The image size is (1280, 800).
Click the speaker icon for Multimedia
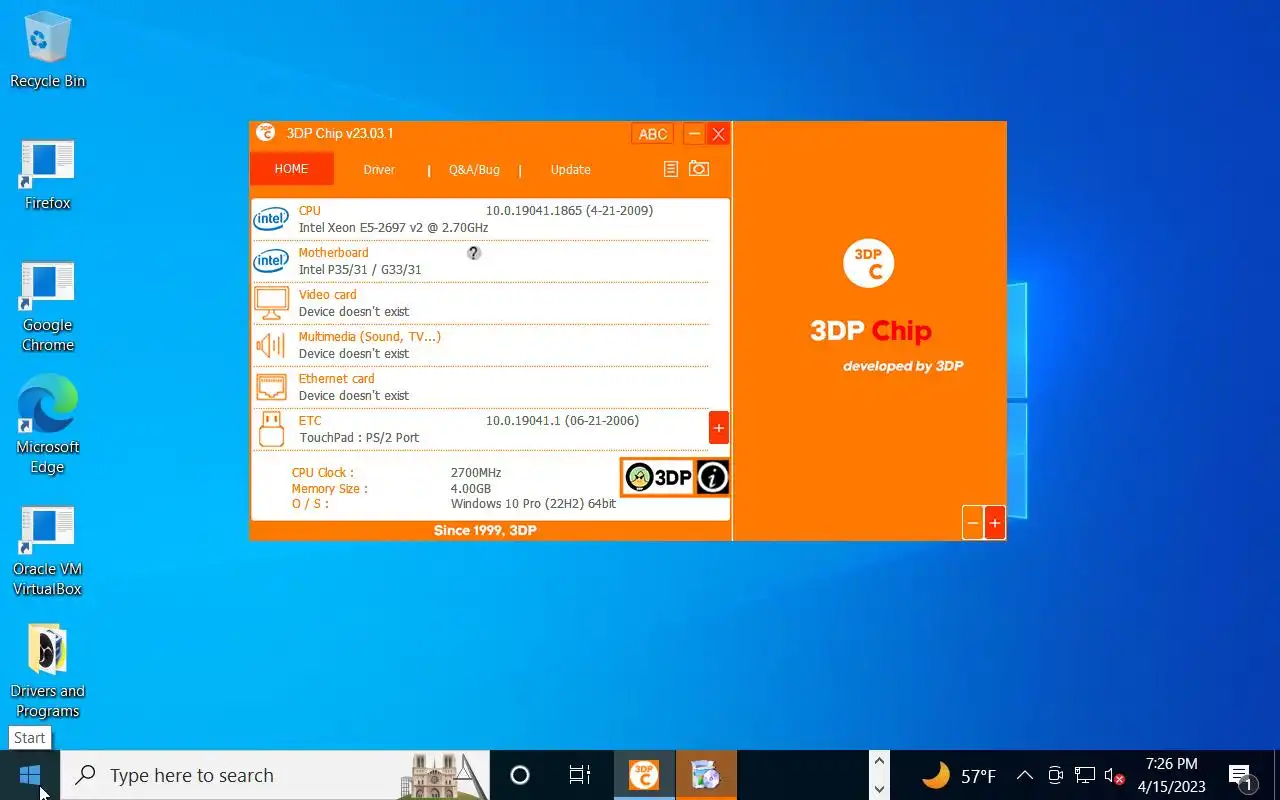pyautogui.click(x=271, y=345)
